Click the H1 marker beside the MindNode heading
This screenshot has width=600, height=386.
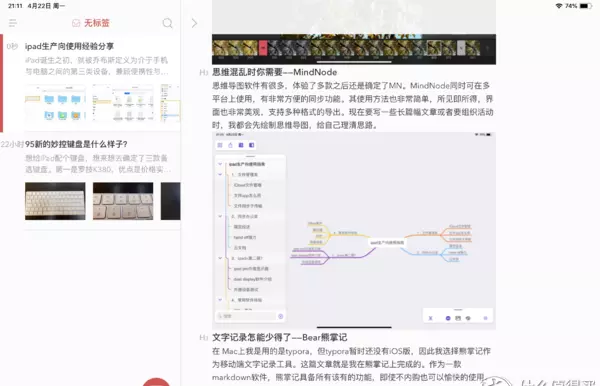(x=203, y=72)
